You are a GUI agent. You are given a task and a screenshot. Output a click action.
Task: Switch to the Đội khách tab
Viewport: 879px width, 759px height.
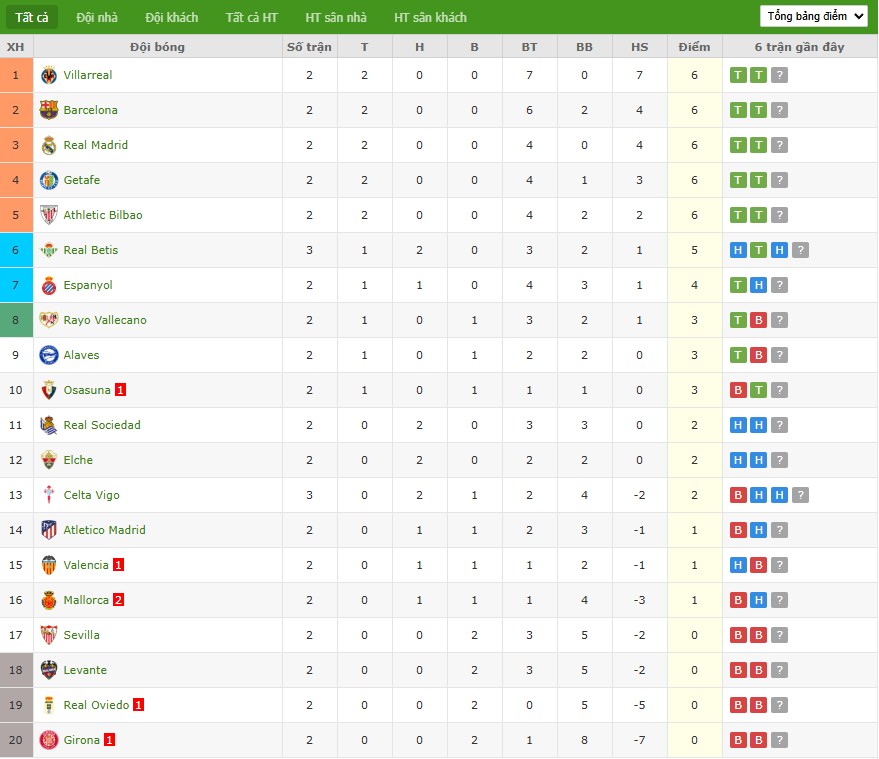click(x=171, y=17)
